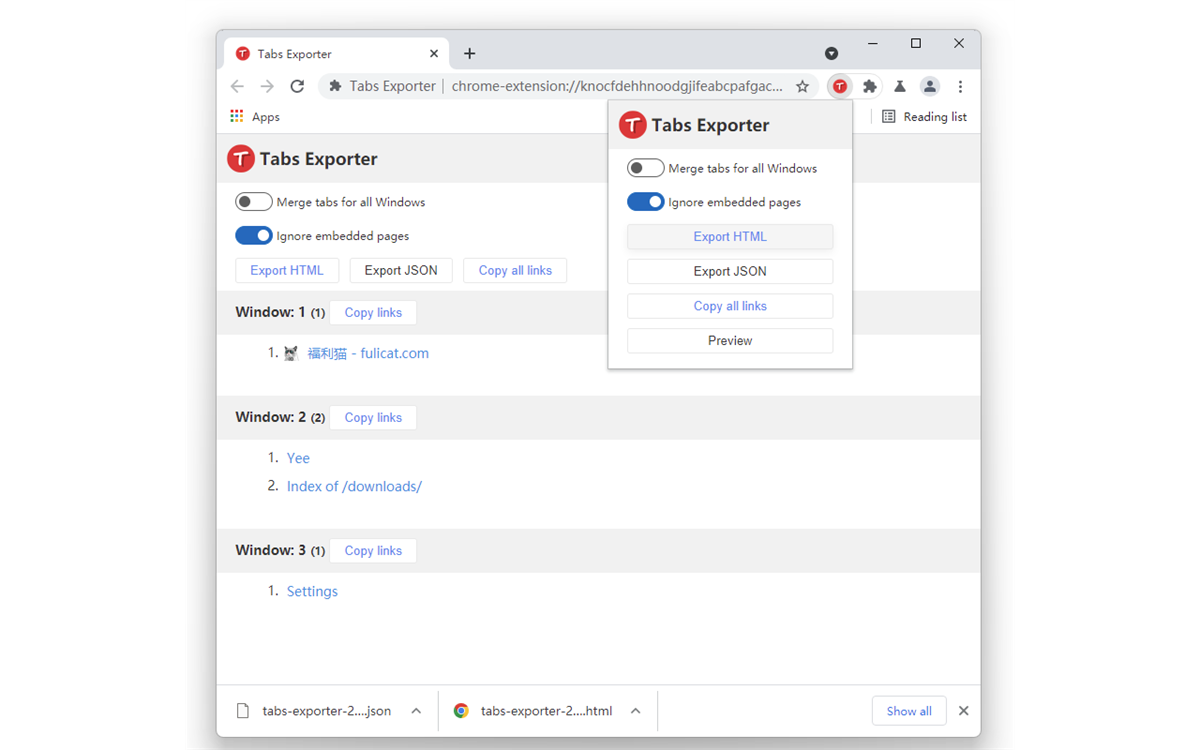Open the Yee link
This screenshot has height=750, width=1200.
298,458
